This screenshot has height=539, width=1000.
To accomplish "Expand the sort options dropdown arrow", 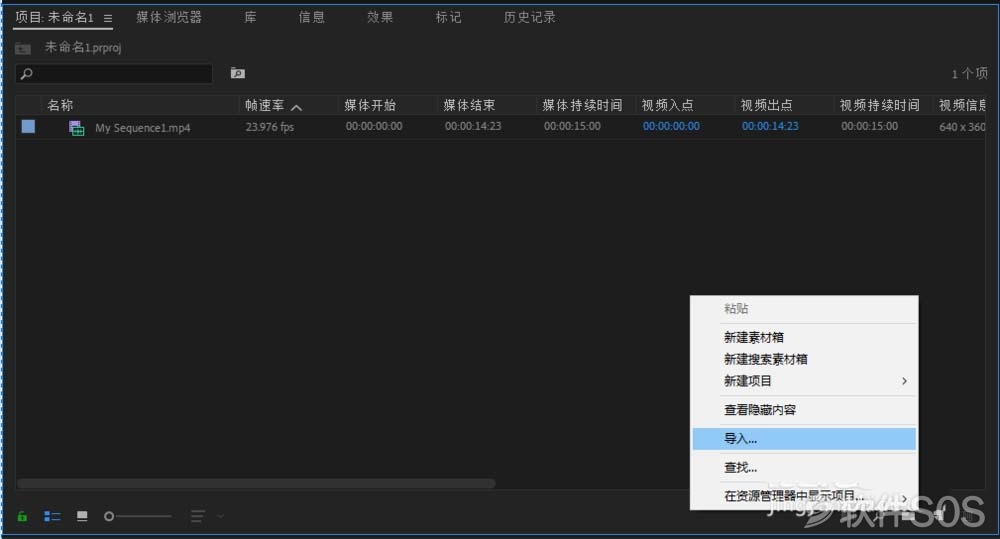I will pos(221,516).
